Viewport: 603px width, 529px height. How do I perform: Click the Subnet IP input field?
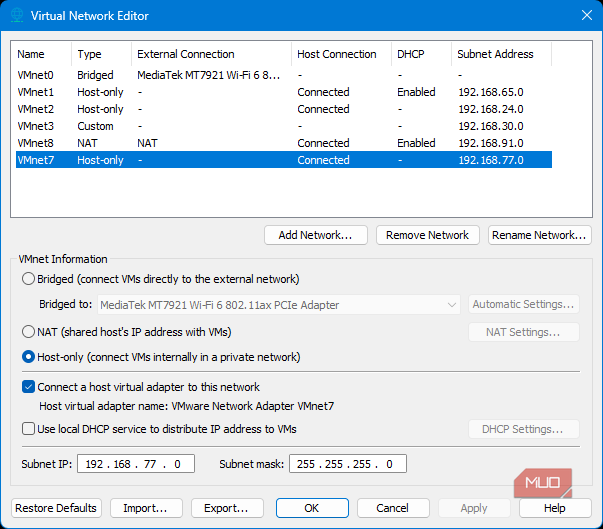pos(136,464)
